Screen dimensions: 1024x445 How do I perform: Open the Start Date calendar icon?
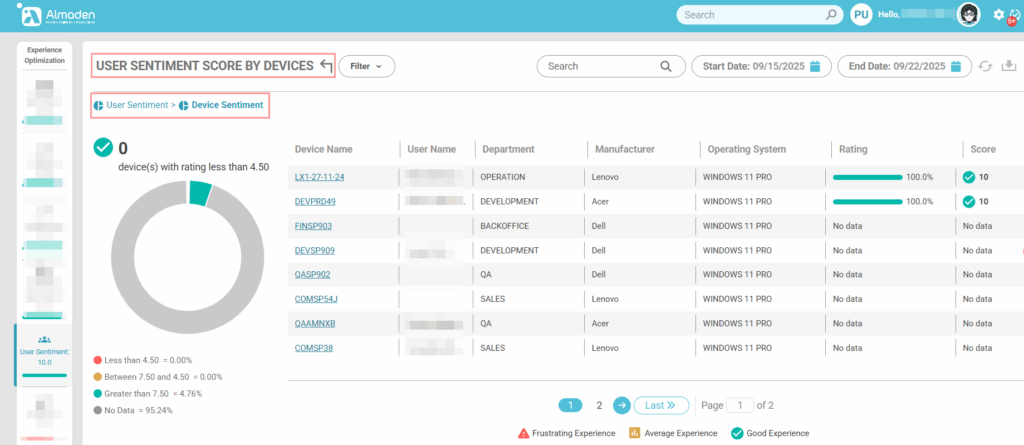tap(815, 67)
